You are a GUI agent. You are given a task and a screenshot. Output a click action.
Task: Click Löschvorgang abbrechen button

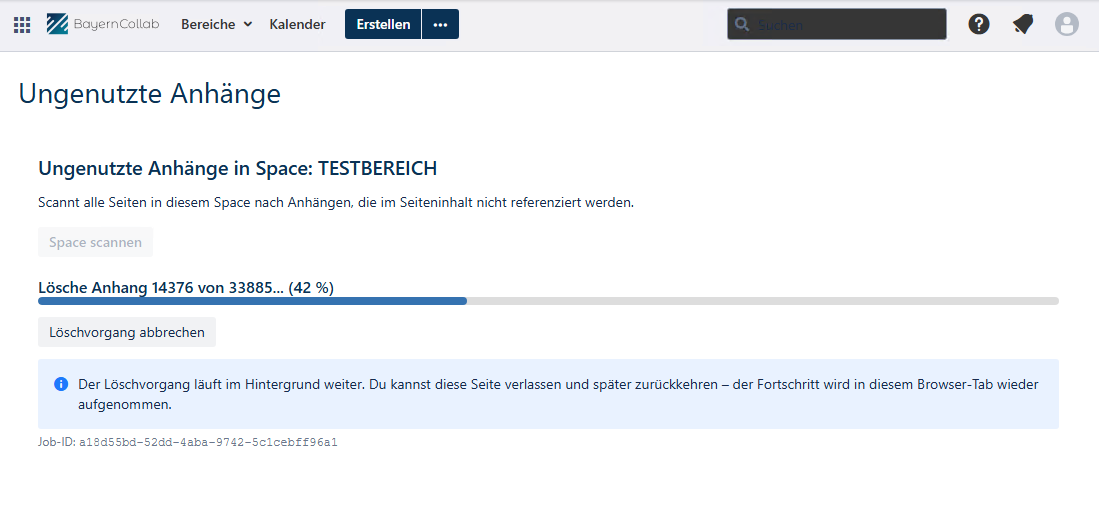coord(127,332)
